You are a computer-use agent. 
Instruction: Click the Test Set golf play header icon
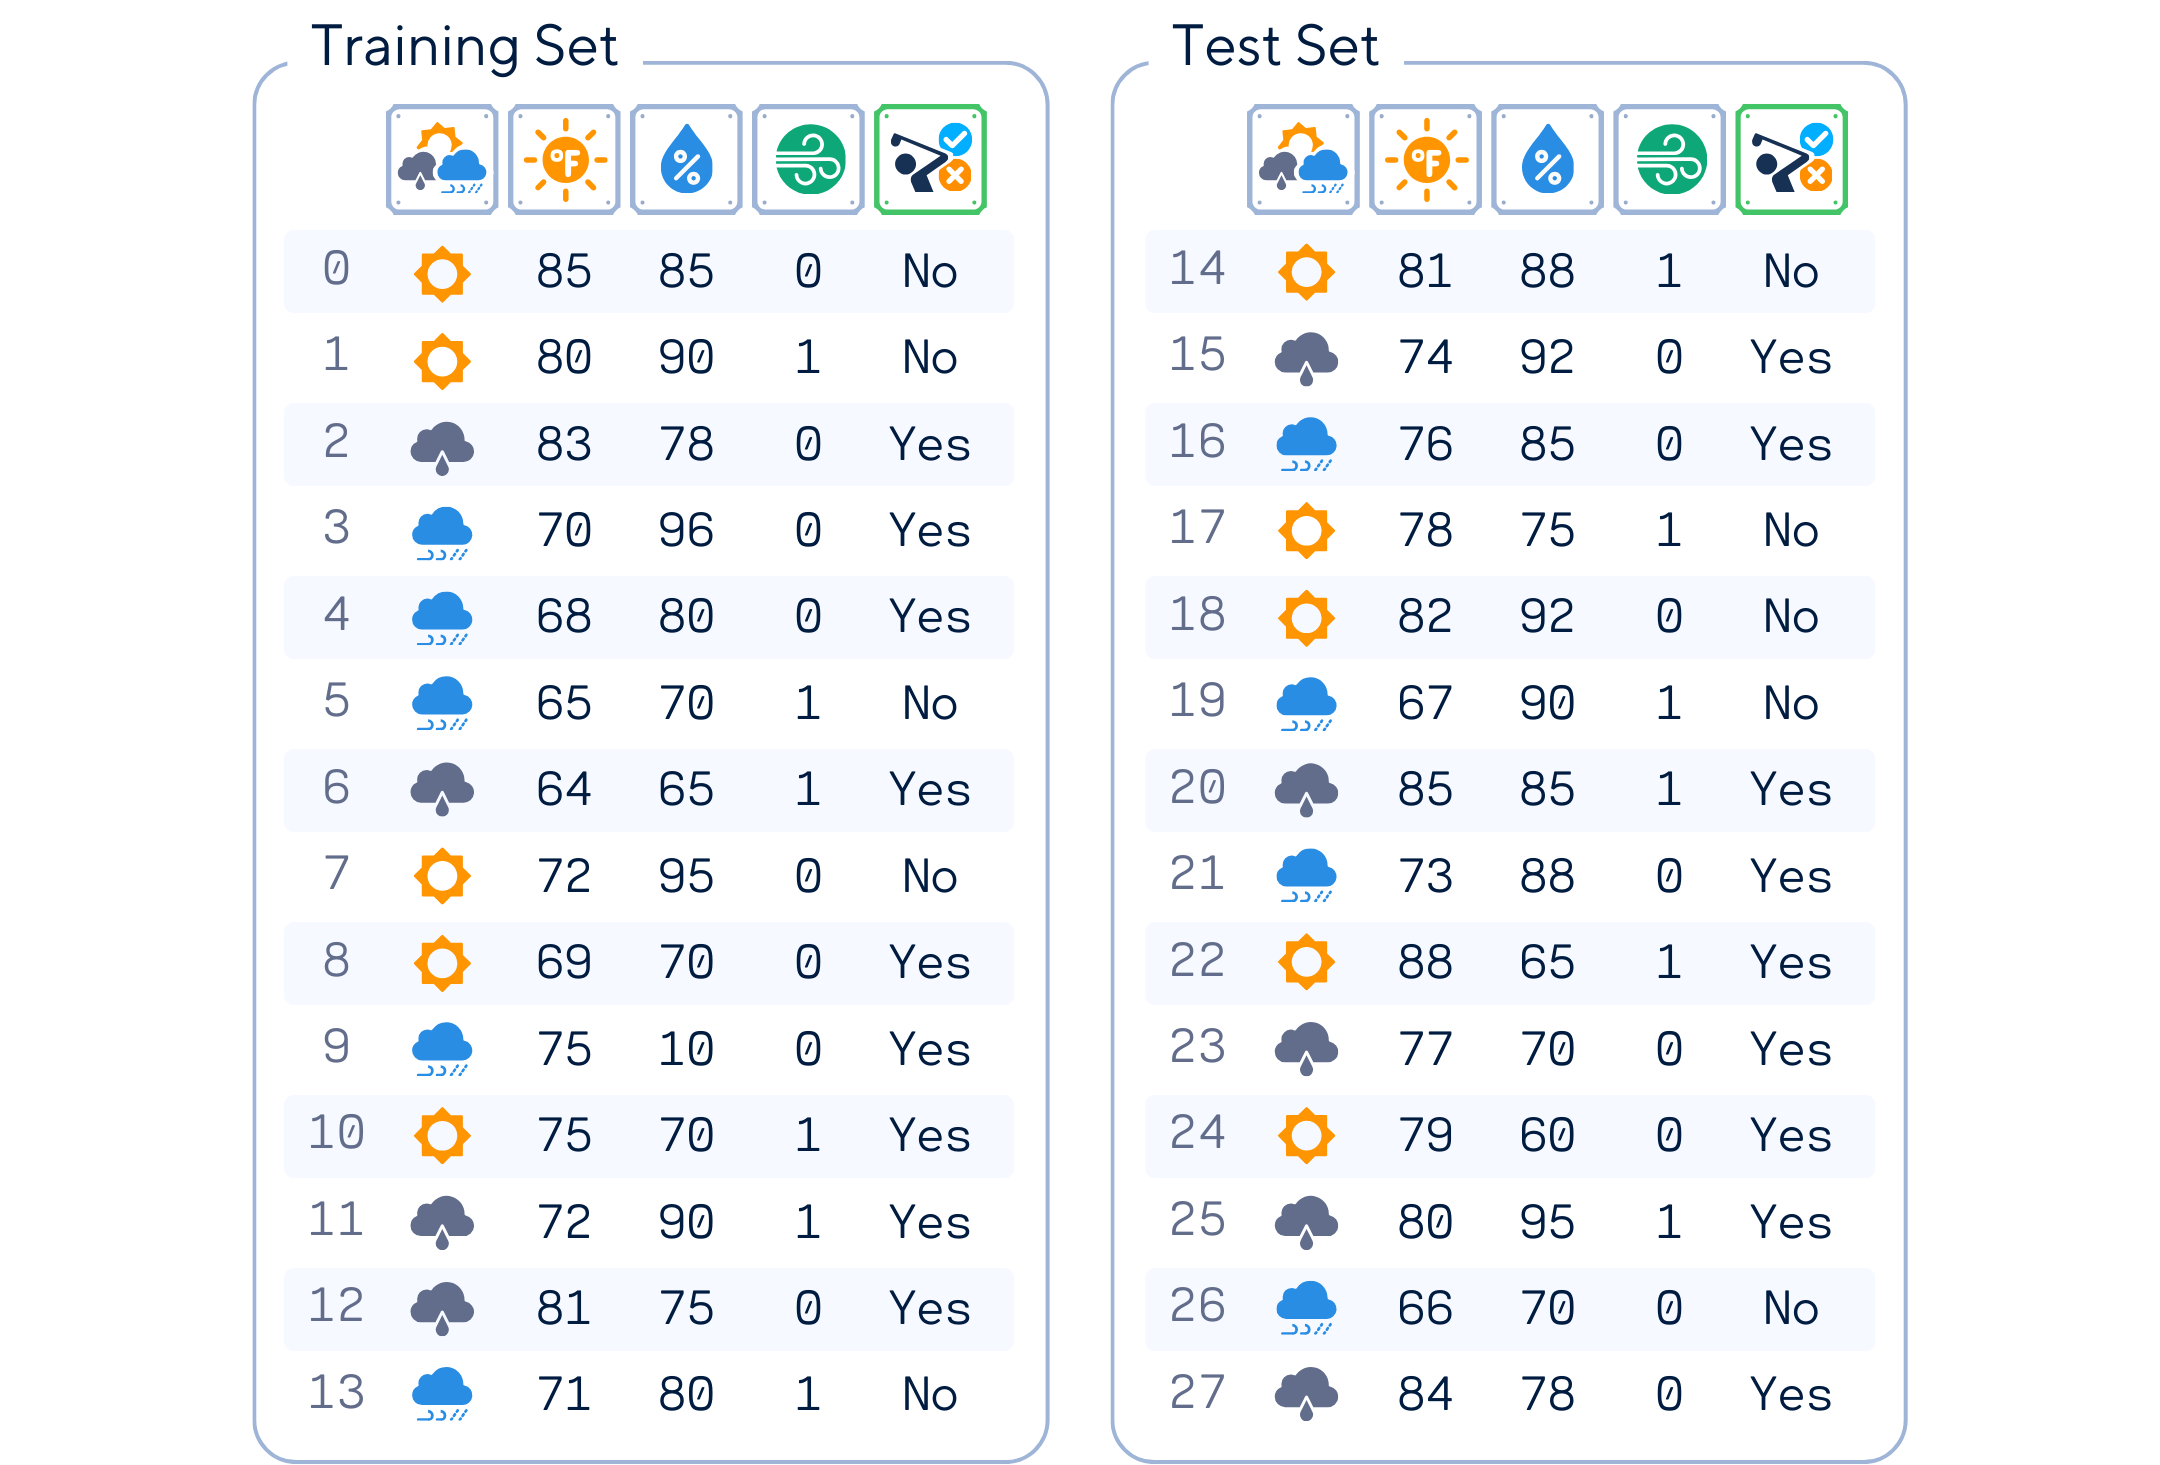click(1791, 160)
